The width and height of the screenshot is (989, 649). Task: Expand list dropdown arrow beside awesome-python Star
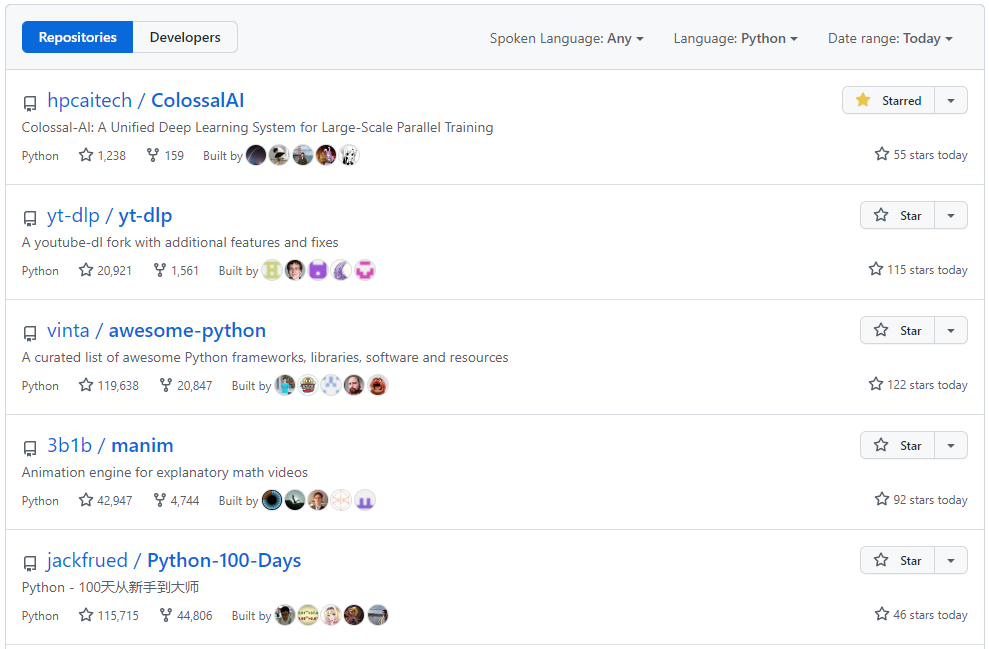[951, 331]
